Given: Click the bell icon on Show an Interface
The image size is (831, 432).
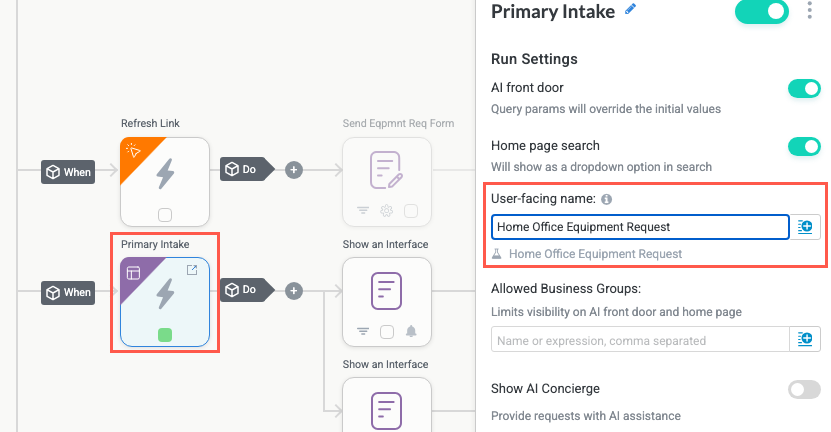Looking at the screenshot, I should [410, 331].
